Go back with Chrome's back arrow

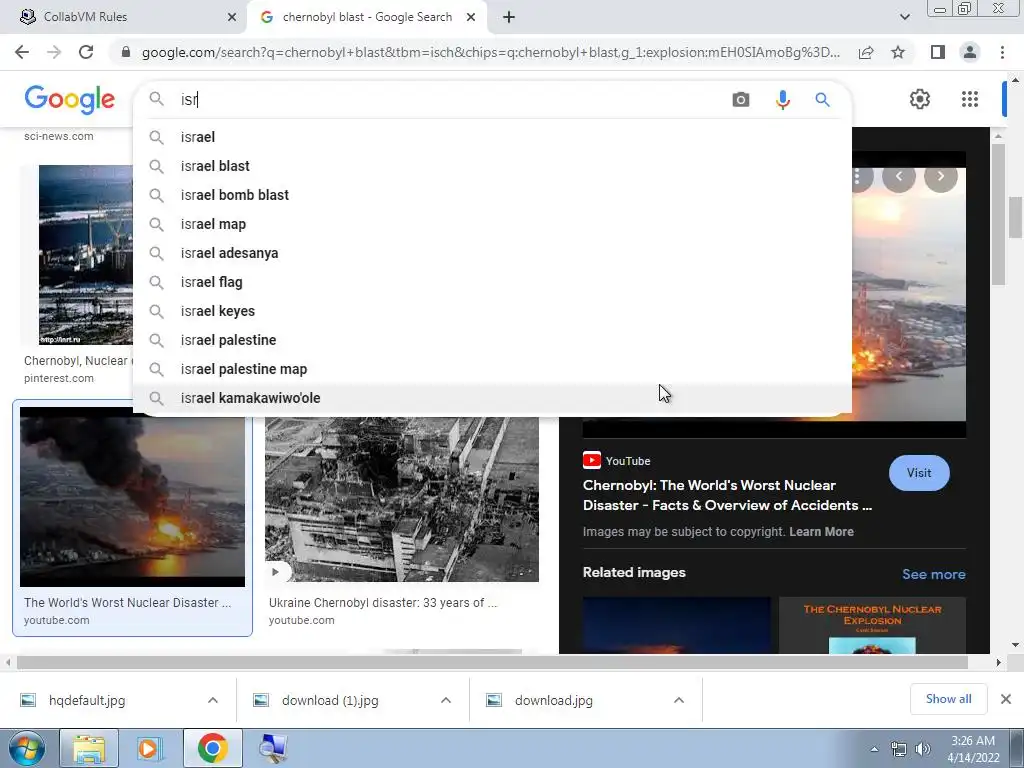tap(22, 52)
